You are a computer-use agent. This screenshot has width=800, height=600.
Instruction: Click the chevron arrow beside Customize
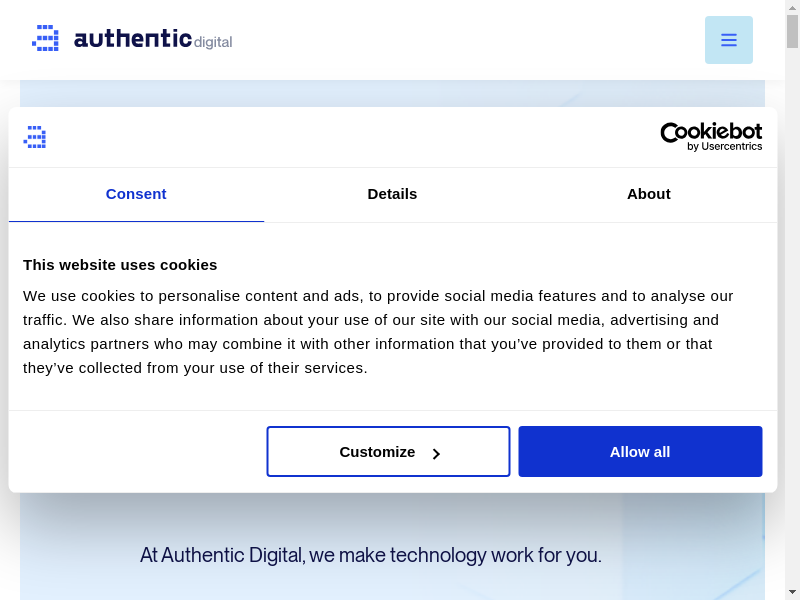(x=436, y=453)
